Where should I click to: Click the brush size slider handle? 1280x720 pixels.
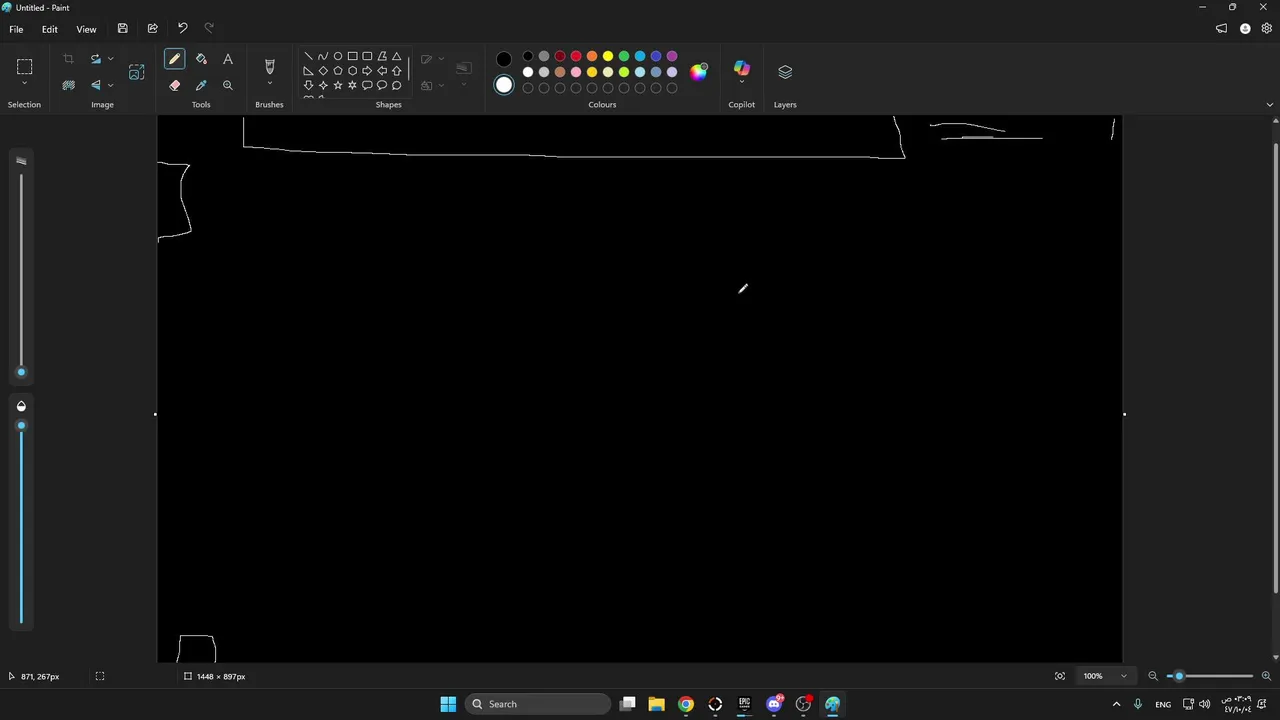[21, 372]
